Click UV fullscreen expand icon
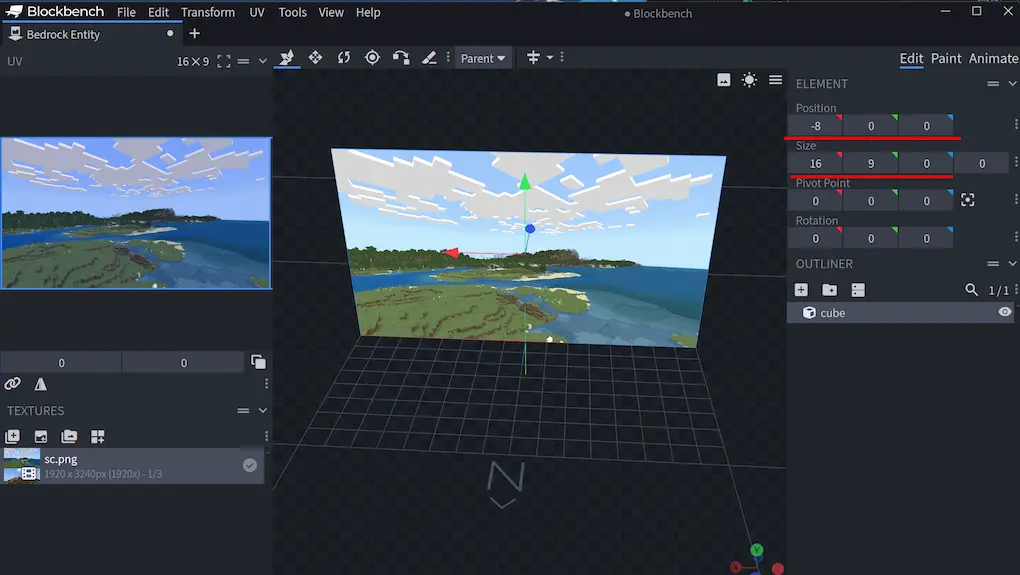The width and height of the screenshot is (1020, 575). (224, 61)
